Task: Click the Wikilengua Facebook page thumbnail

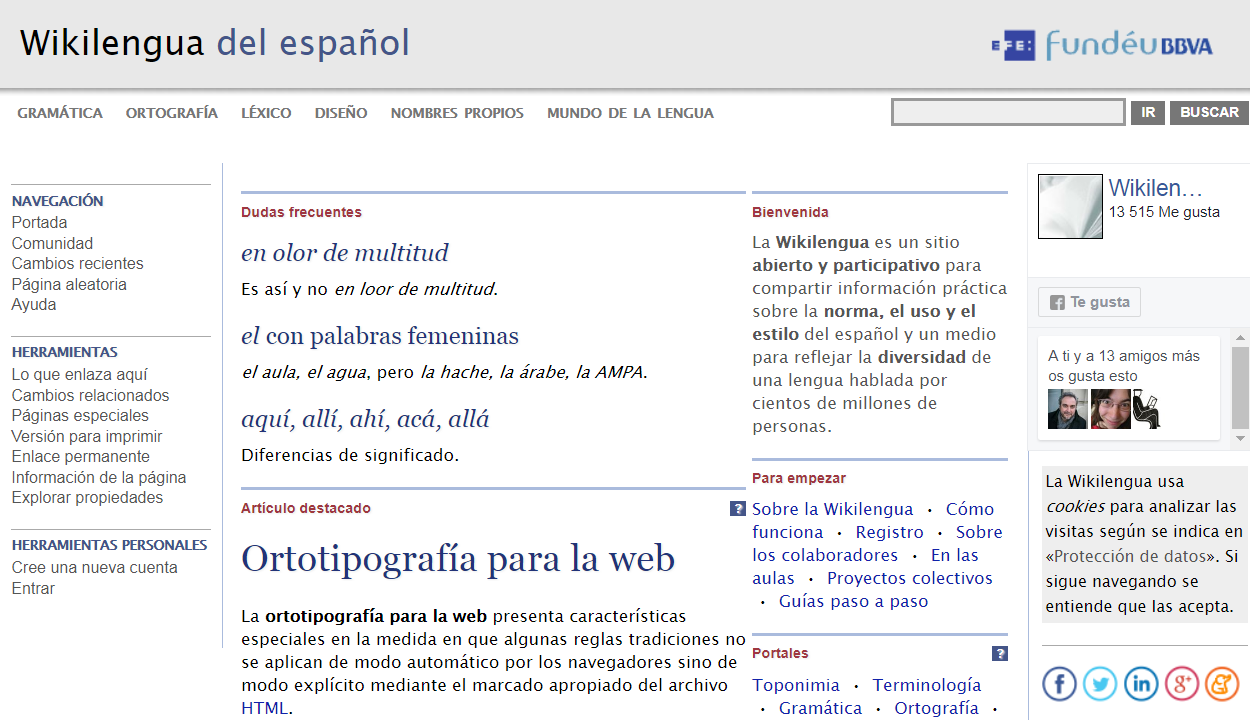Action: point(1070,207)
